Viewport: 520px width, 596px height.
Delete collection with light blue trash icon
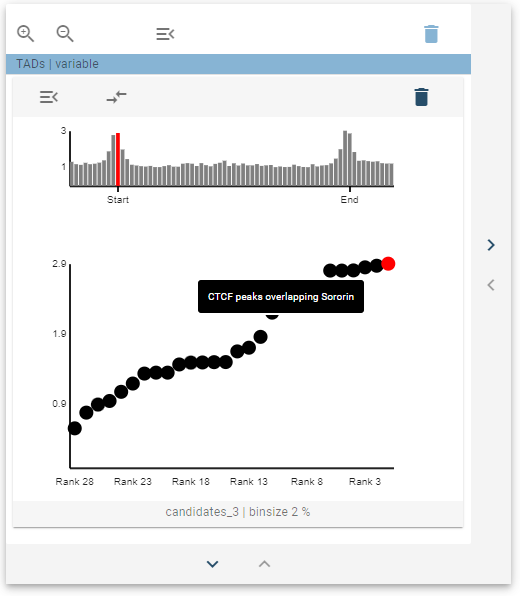431,34
